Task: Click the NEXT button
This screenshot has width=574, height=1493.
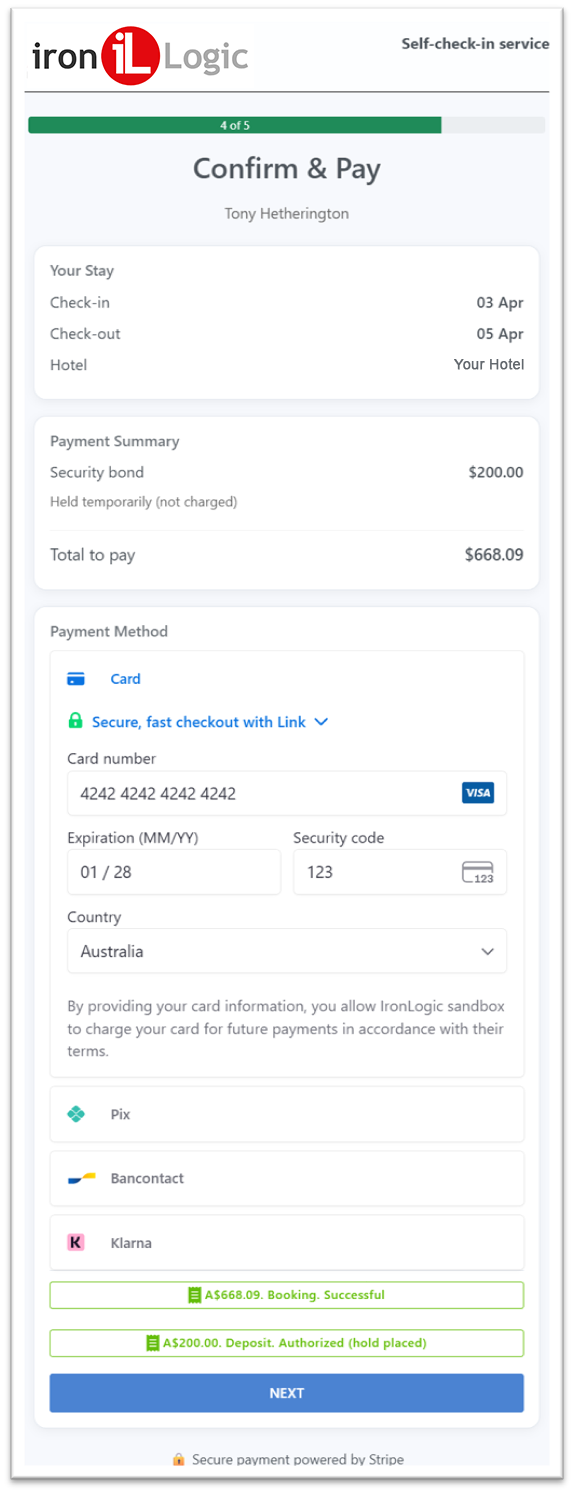Action: pyautogui.click(x=287, y=1393)
